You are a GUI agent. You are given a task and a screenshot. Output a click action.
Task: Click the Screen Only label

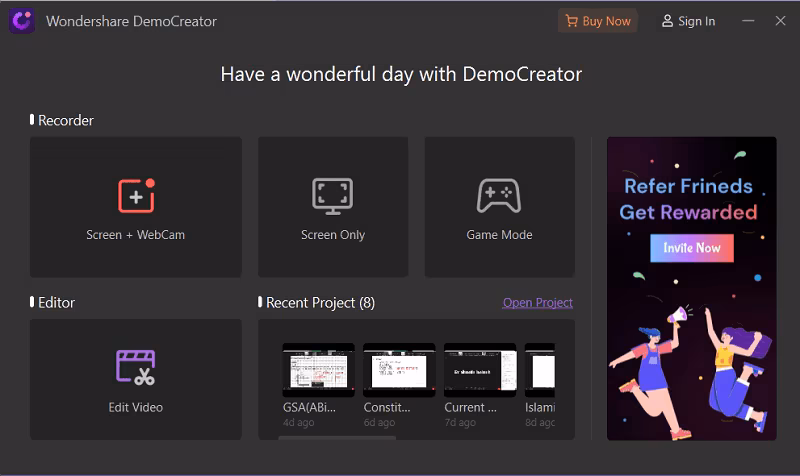[x=333, y=235]
